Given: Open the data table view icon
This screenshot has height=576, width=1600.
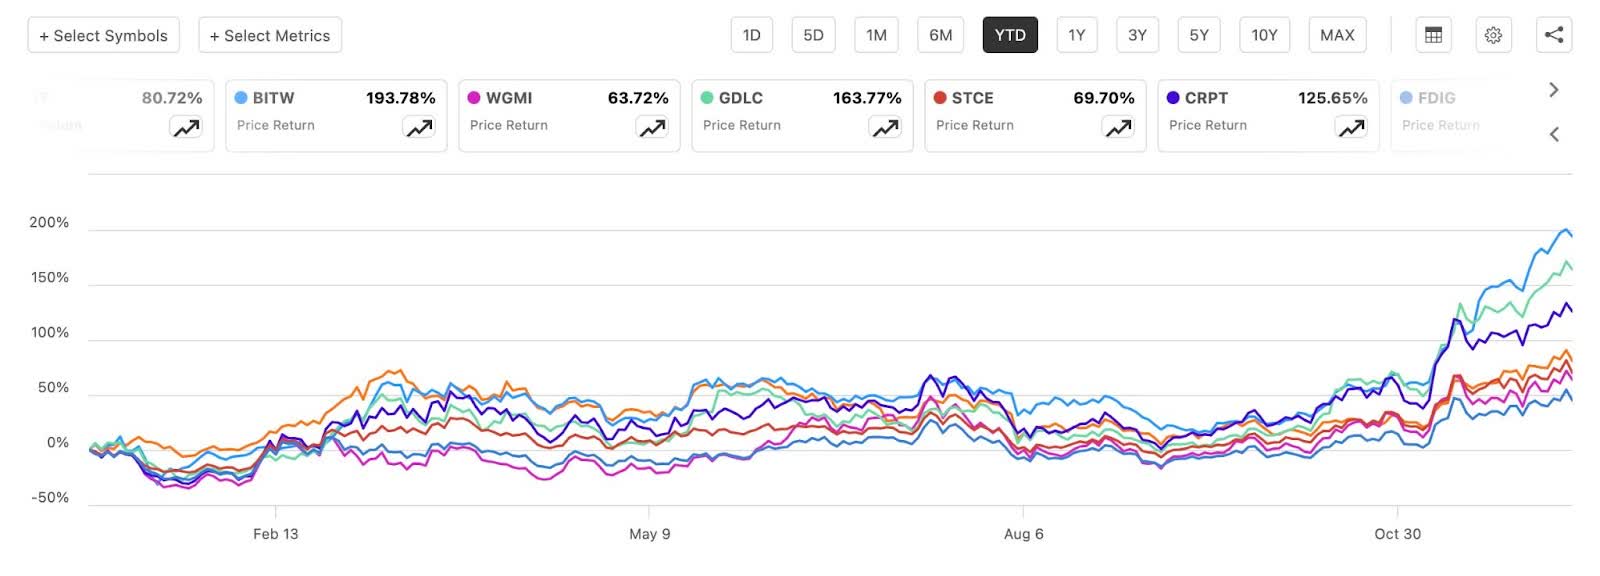Looking at the screenshot, I should pos(1432,34).
